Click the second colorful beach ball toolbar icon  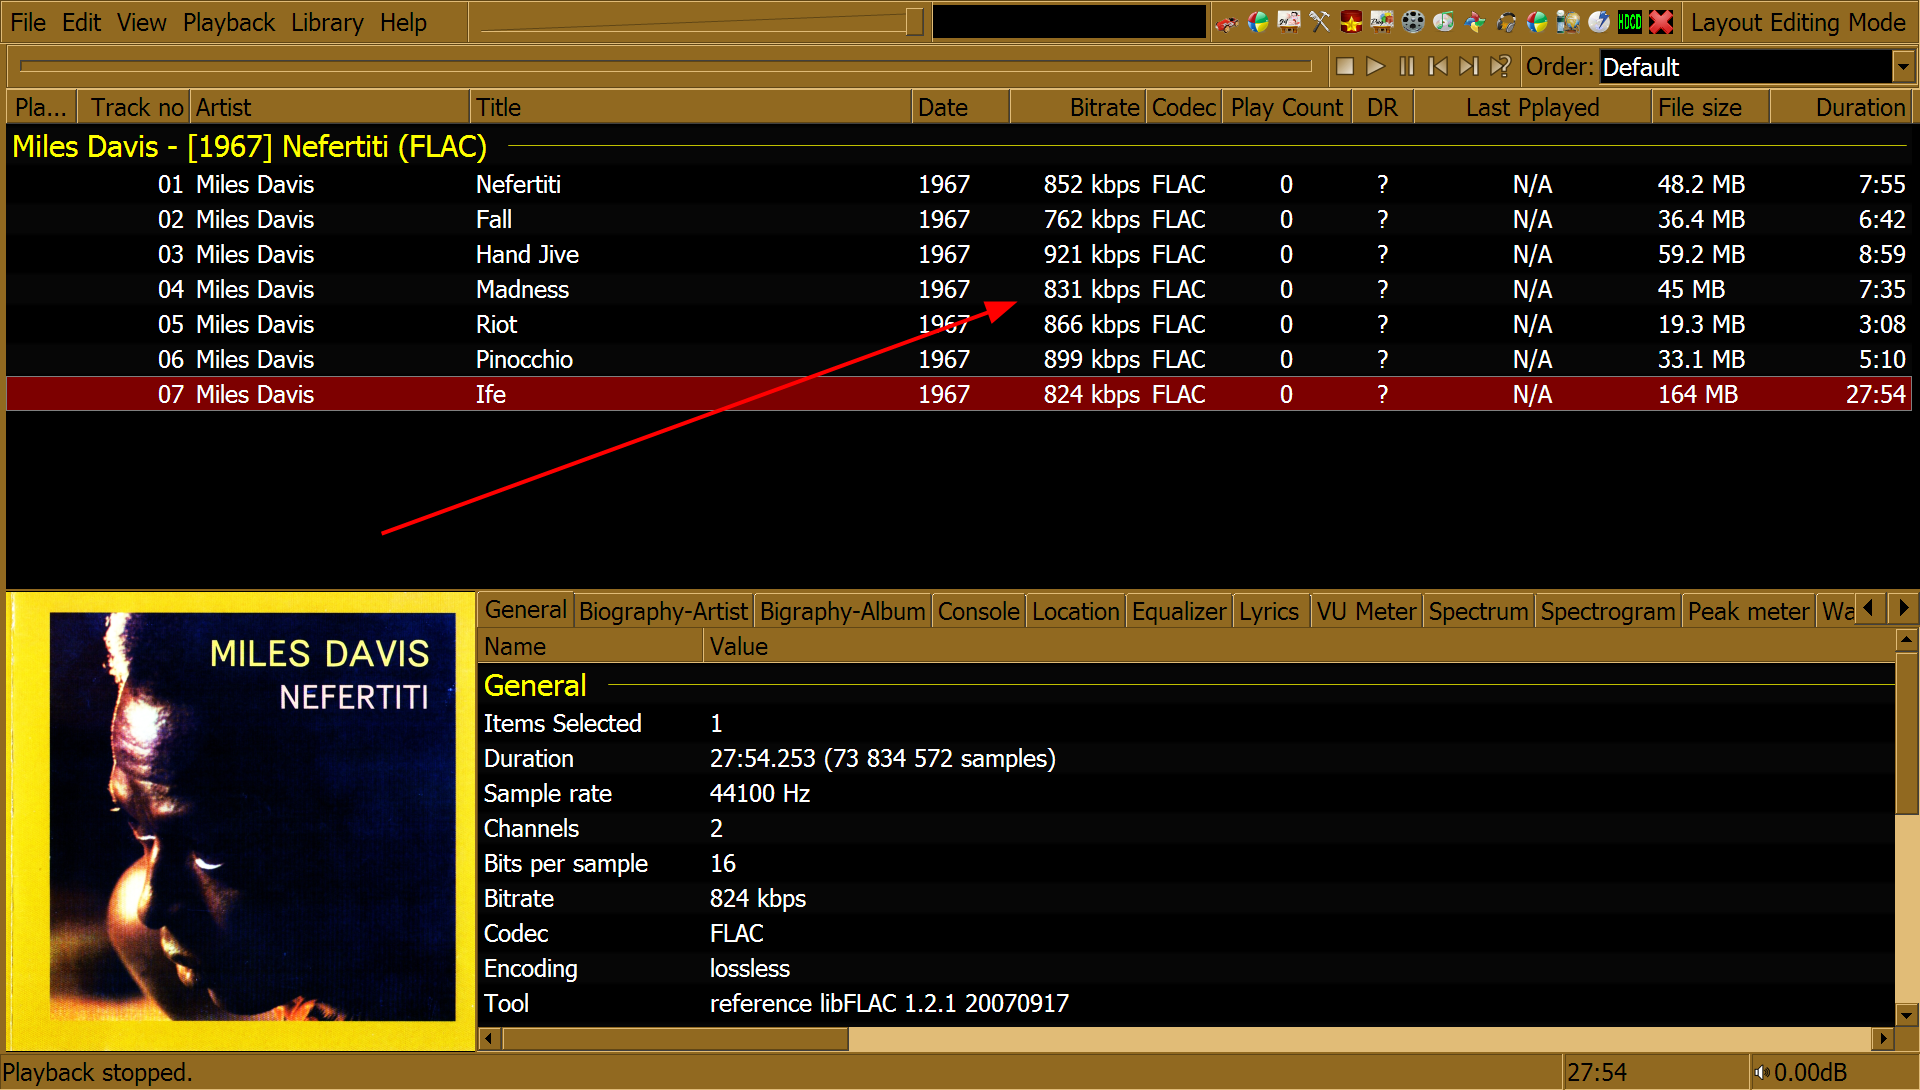(1537, 22)
